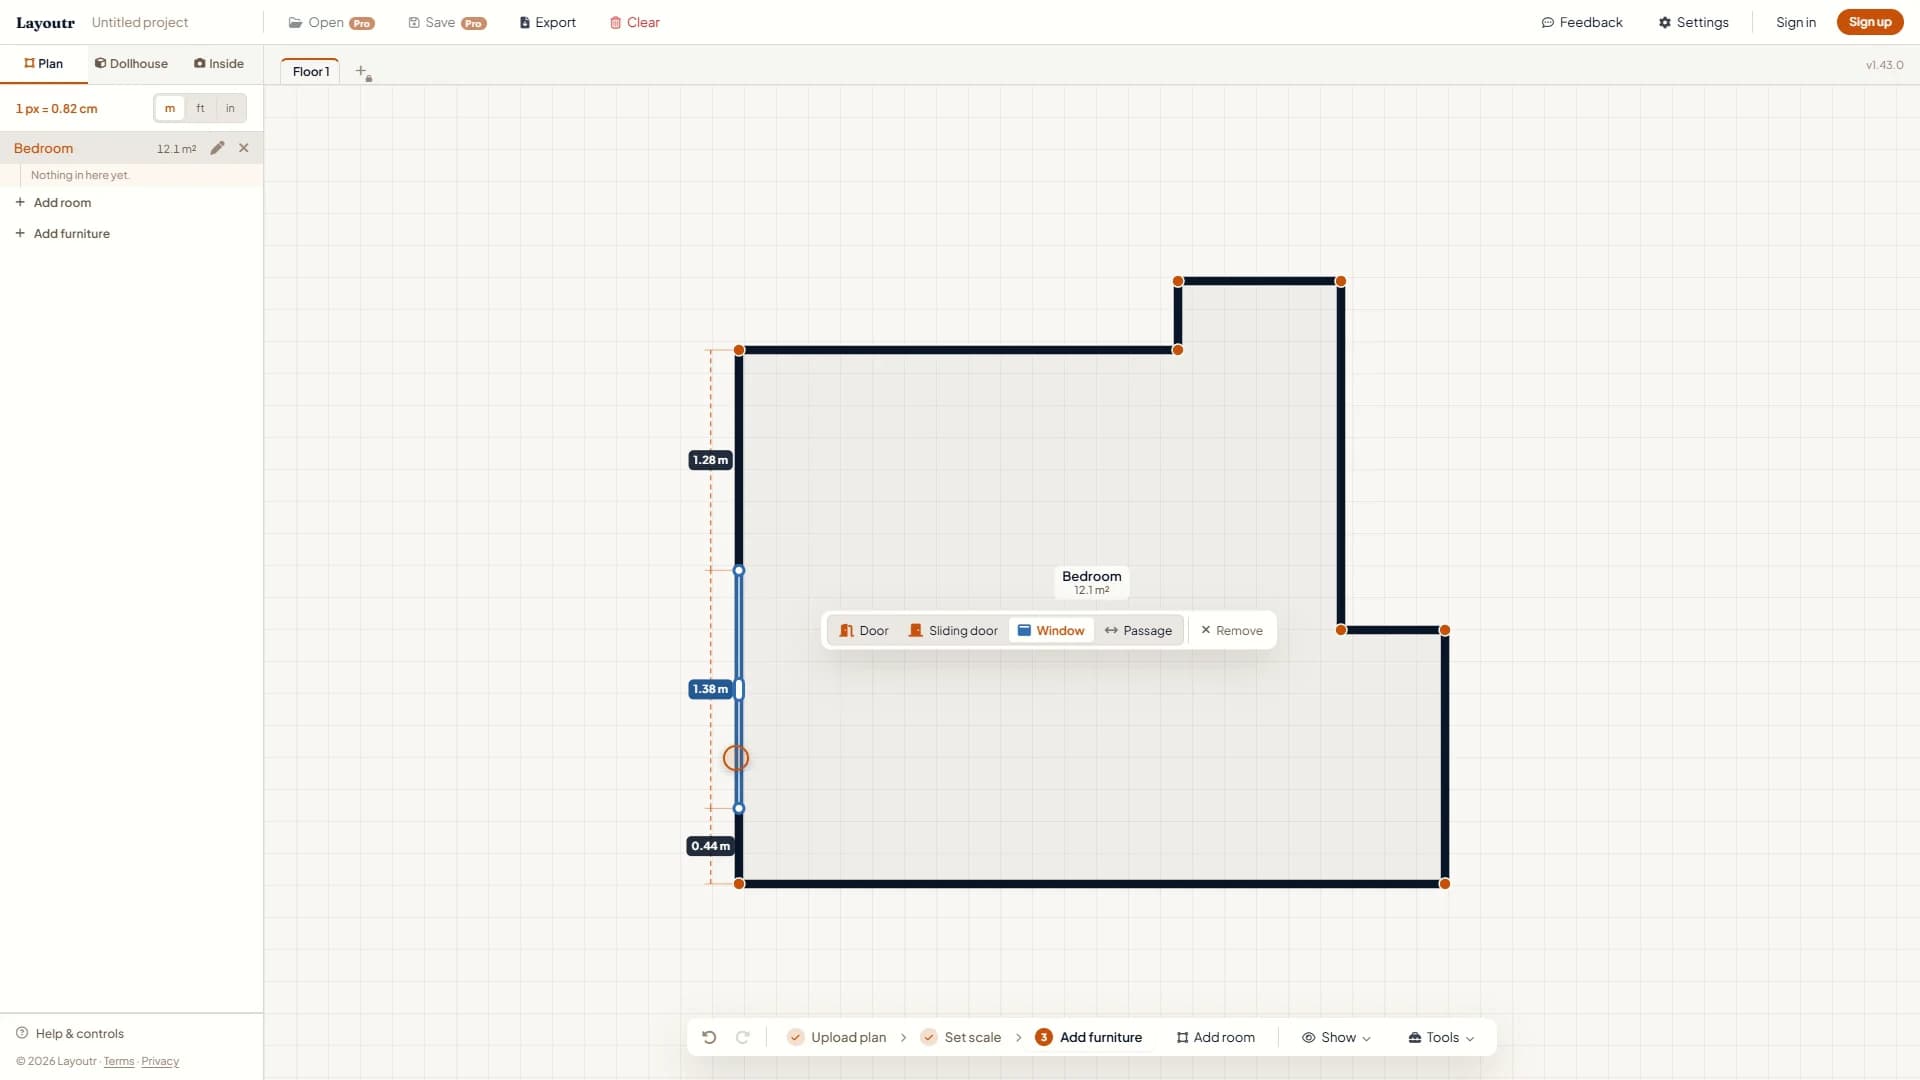Click Sign in link
The image size is (1920, 1080).
(1796, 22)
